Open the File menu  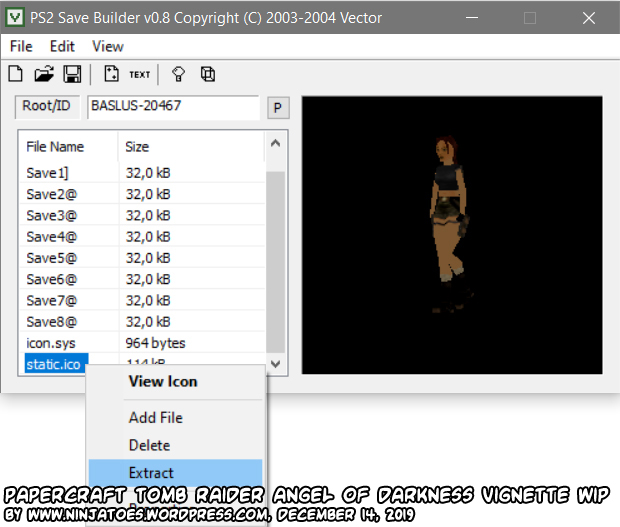coord(21,46)
